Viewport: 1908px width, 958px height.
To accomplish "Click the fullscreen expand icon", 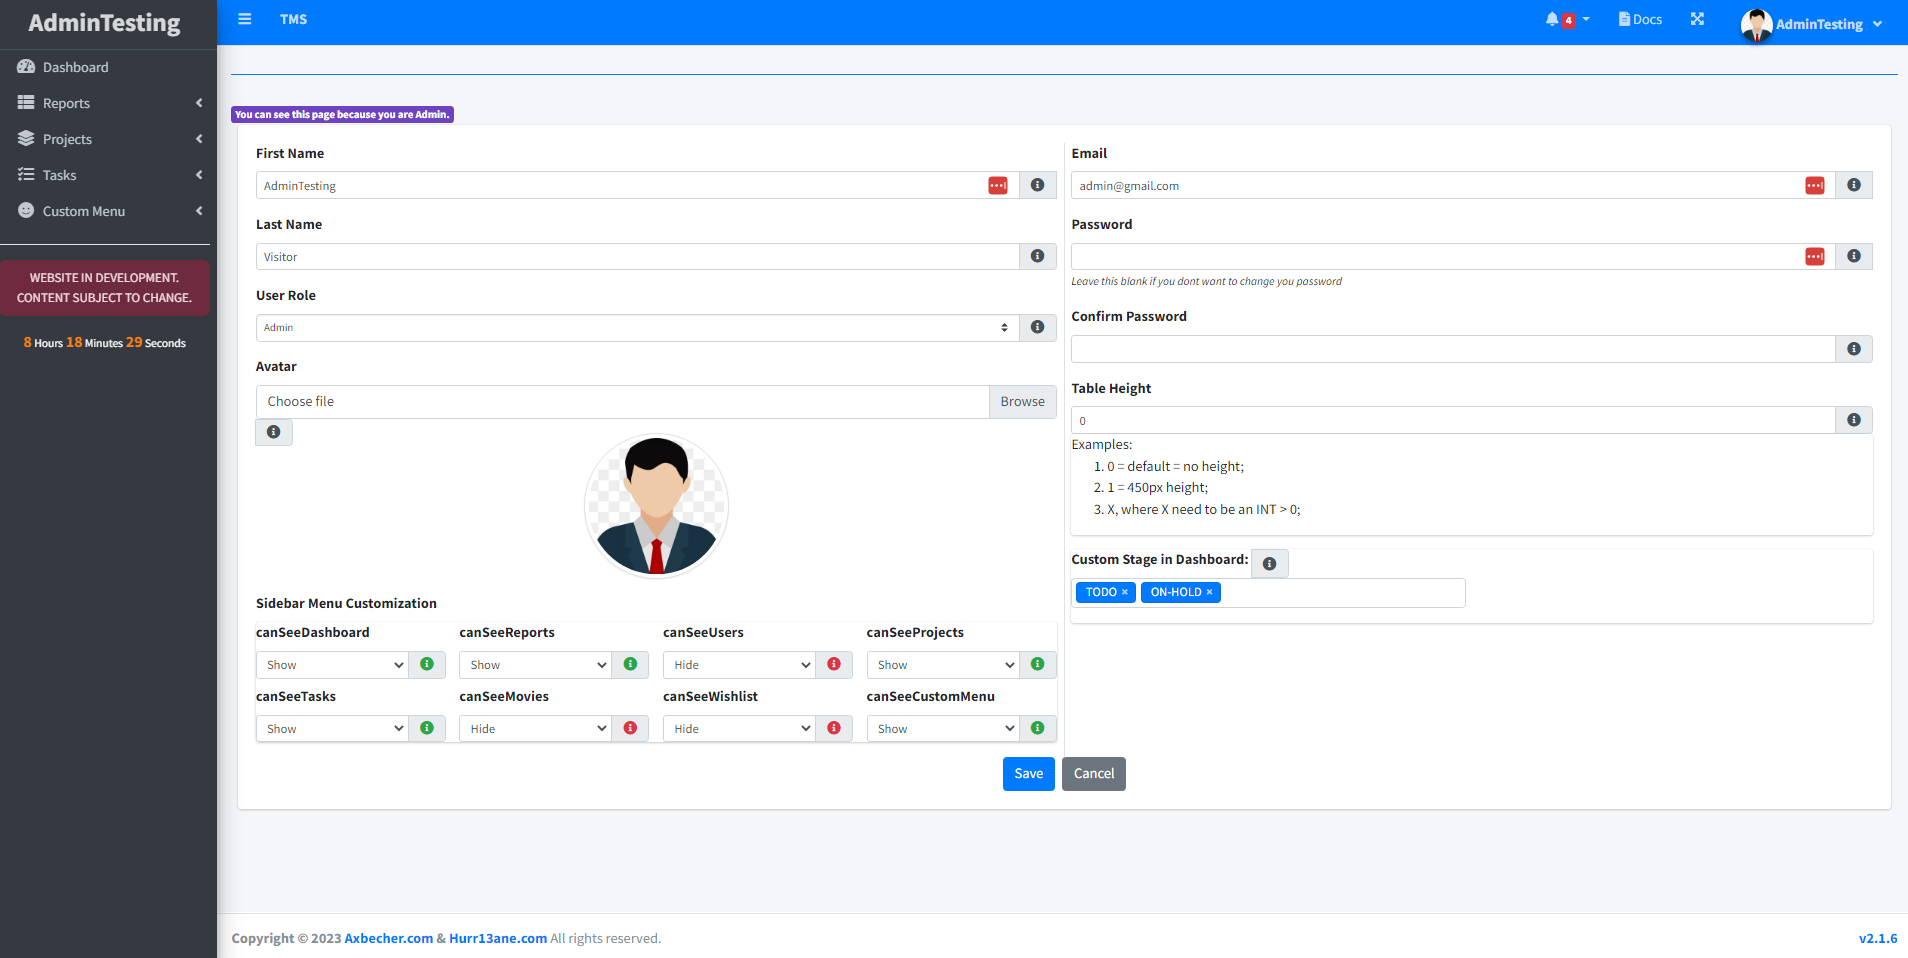I will click(x=1697, y=19).
